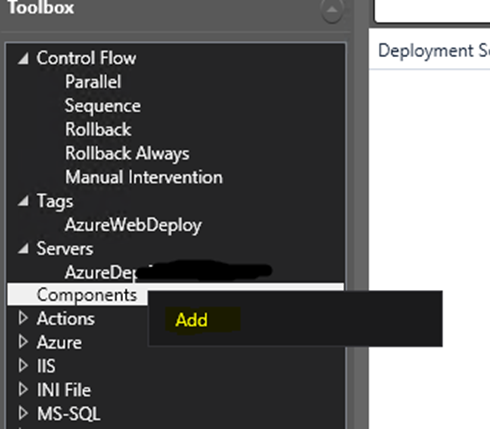The image size is (490, 429).
Task: Select the Manual Intervention item
Action: tap(144, 177)
